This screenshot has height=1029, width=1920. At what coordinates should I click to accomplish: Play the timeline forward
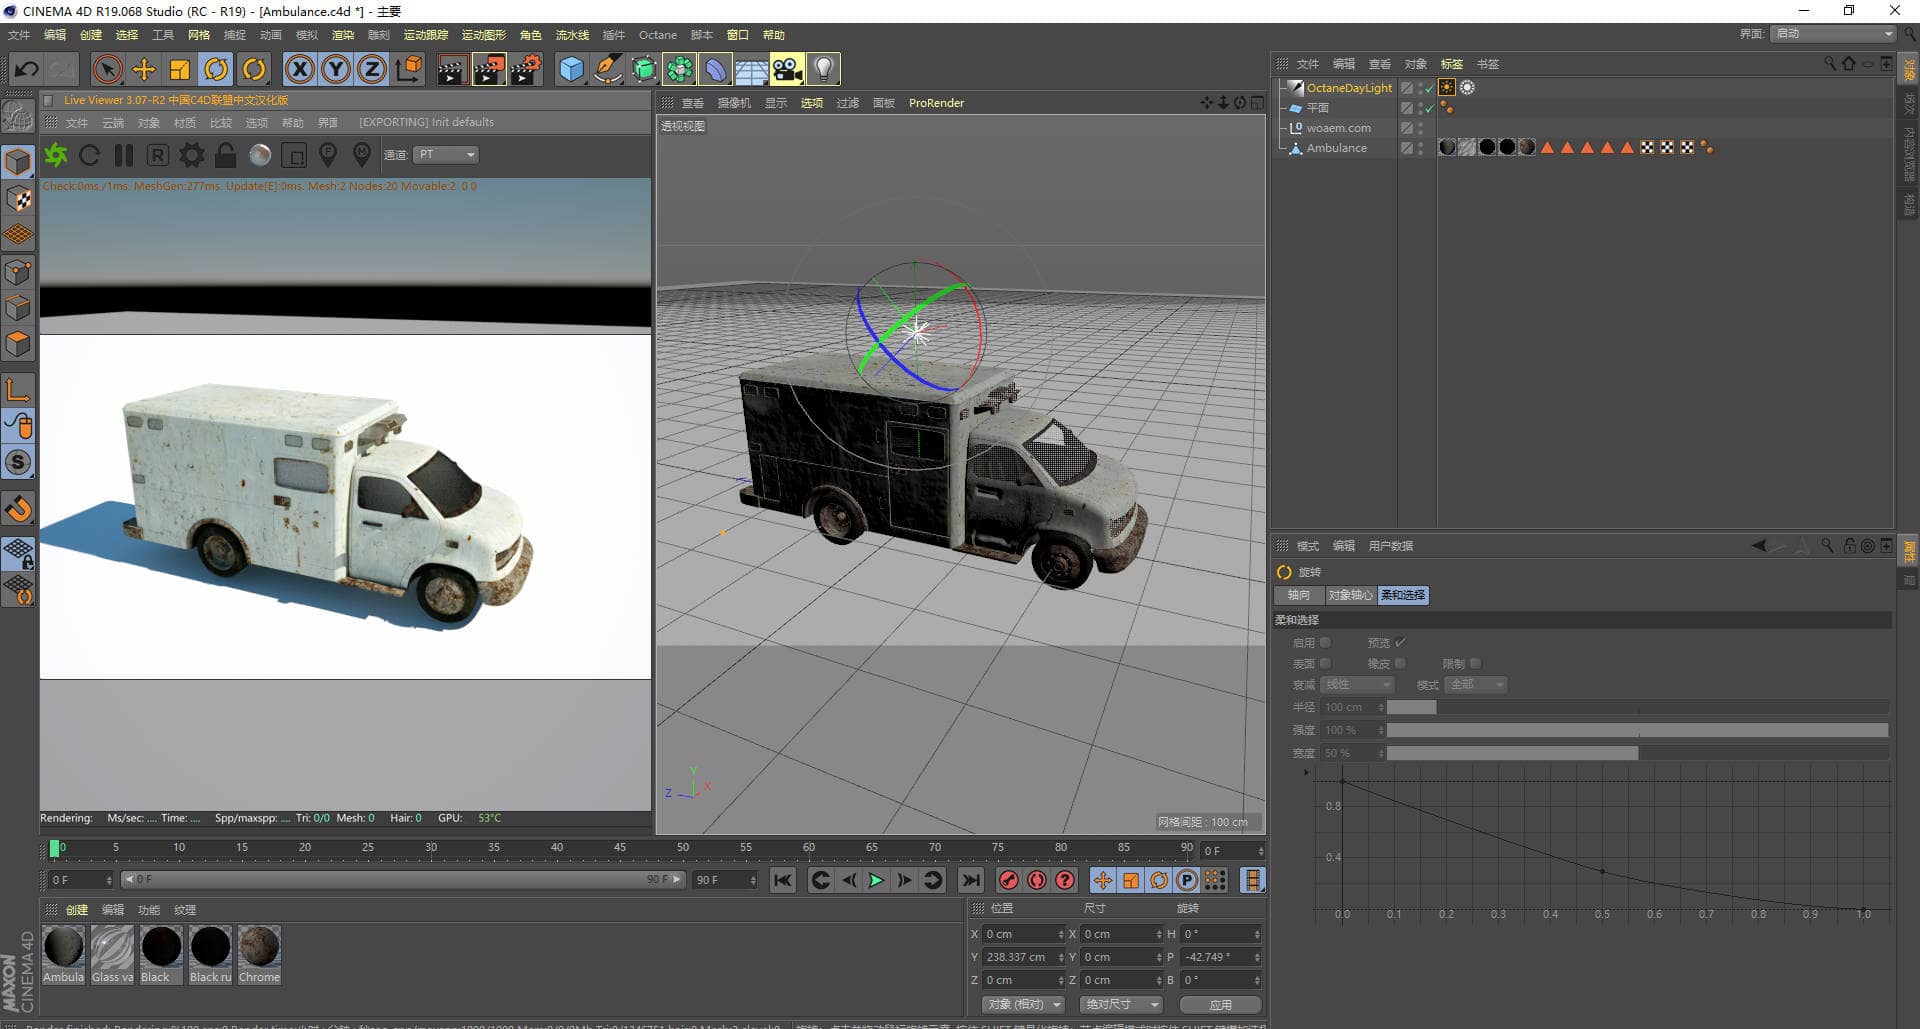876,880
